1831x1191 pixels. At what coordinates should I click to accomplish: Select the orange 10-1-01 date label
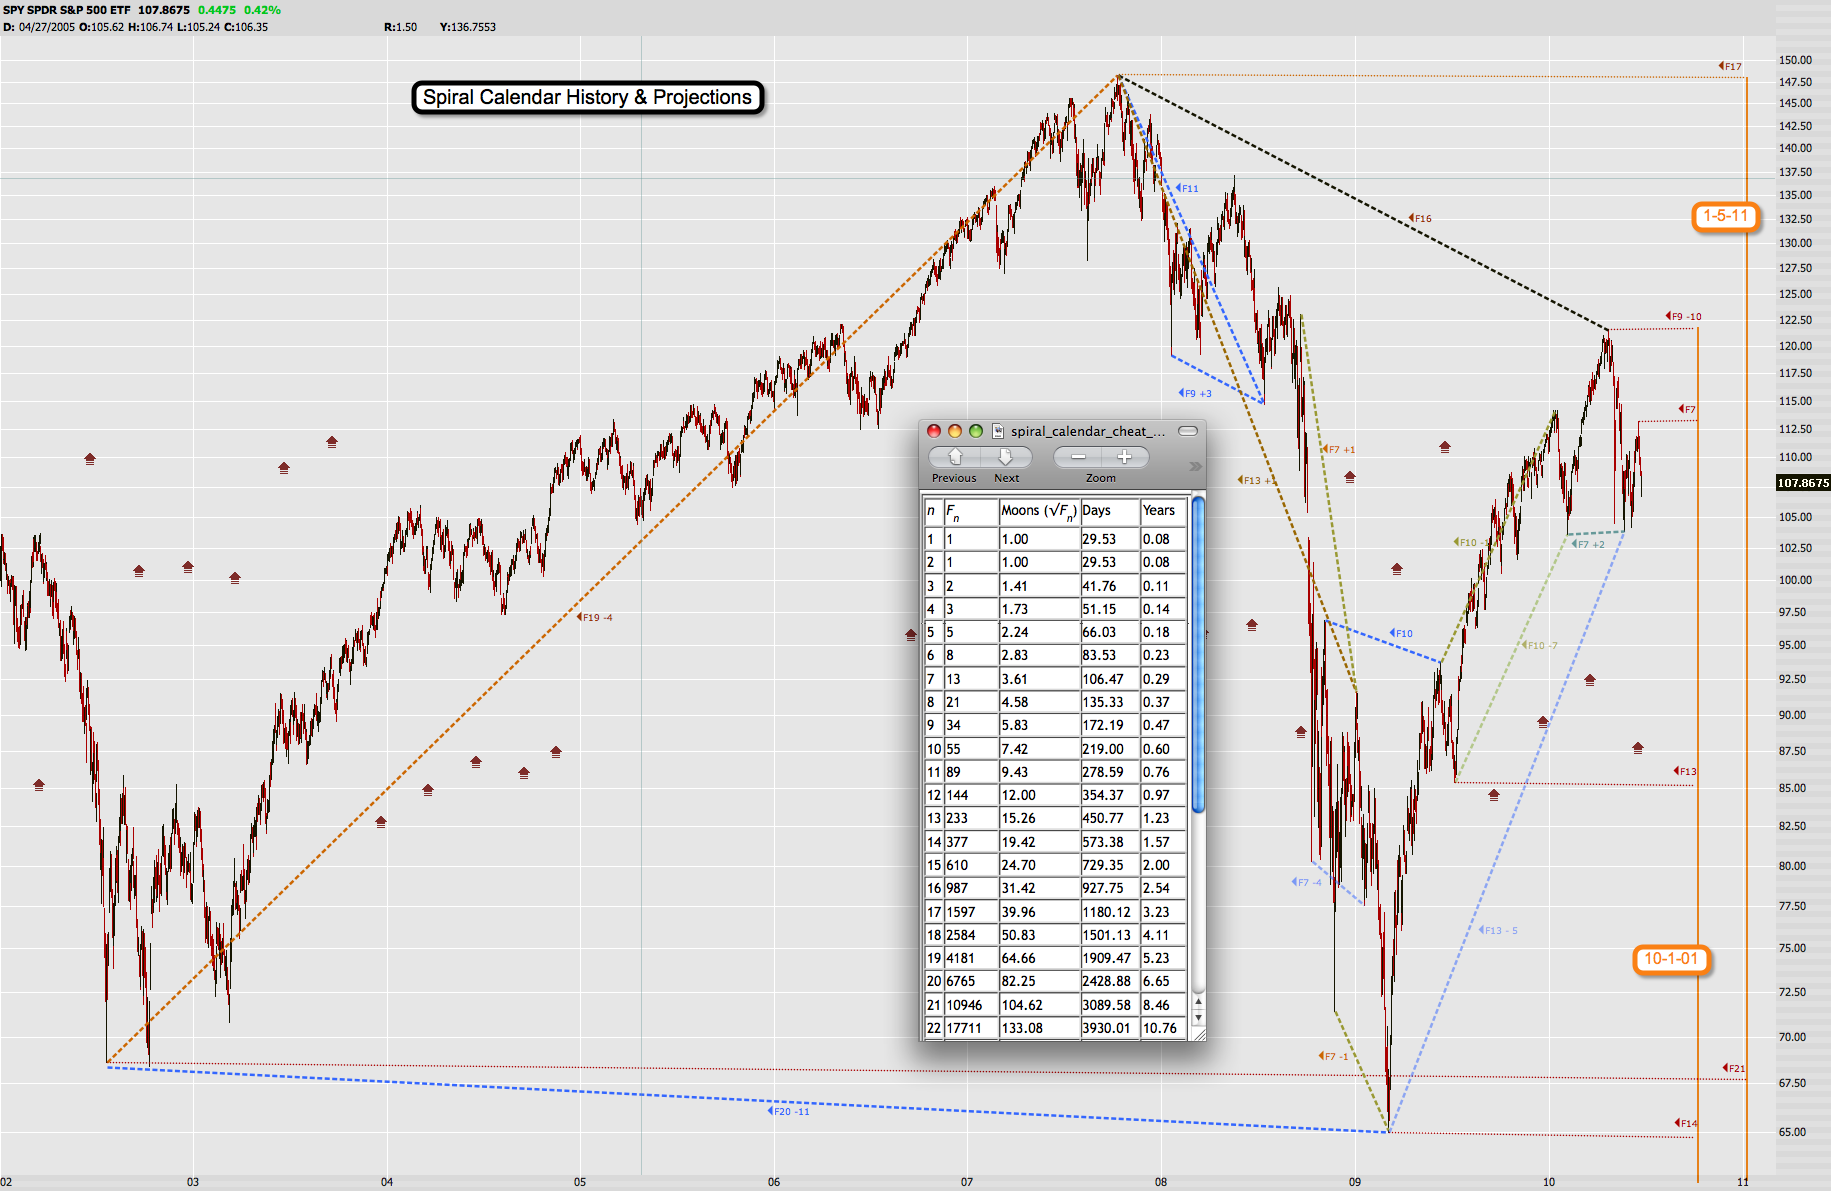tap(1670, 959)
